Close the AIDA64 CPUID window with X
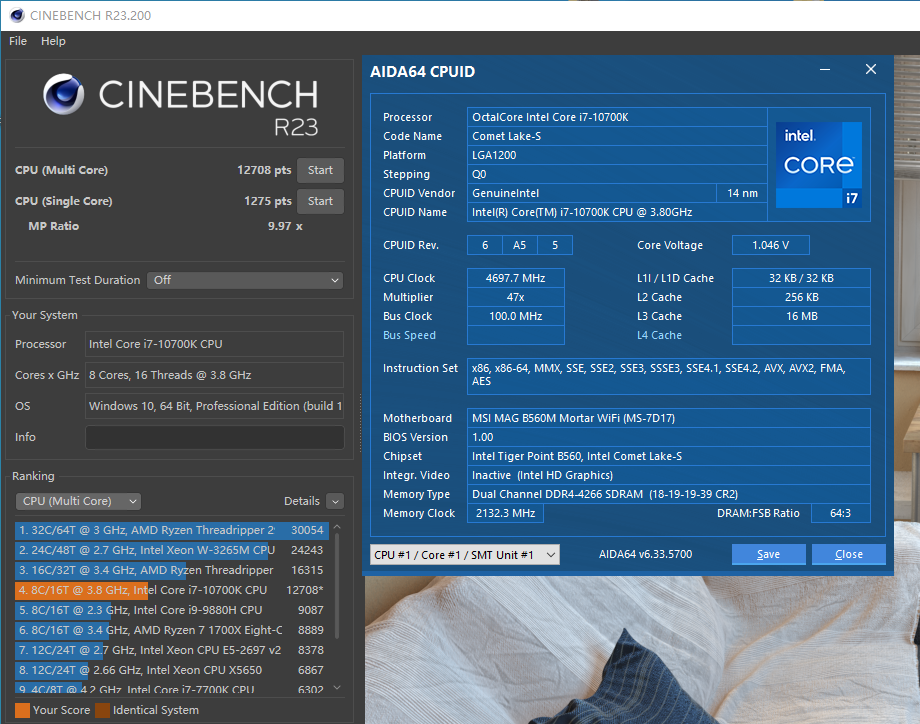 [x=871, y=69]
